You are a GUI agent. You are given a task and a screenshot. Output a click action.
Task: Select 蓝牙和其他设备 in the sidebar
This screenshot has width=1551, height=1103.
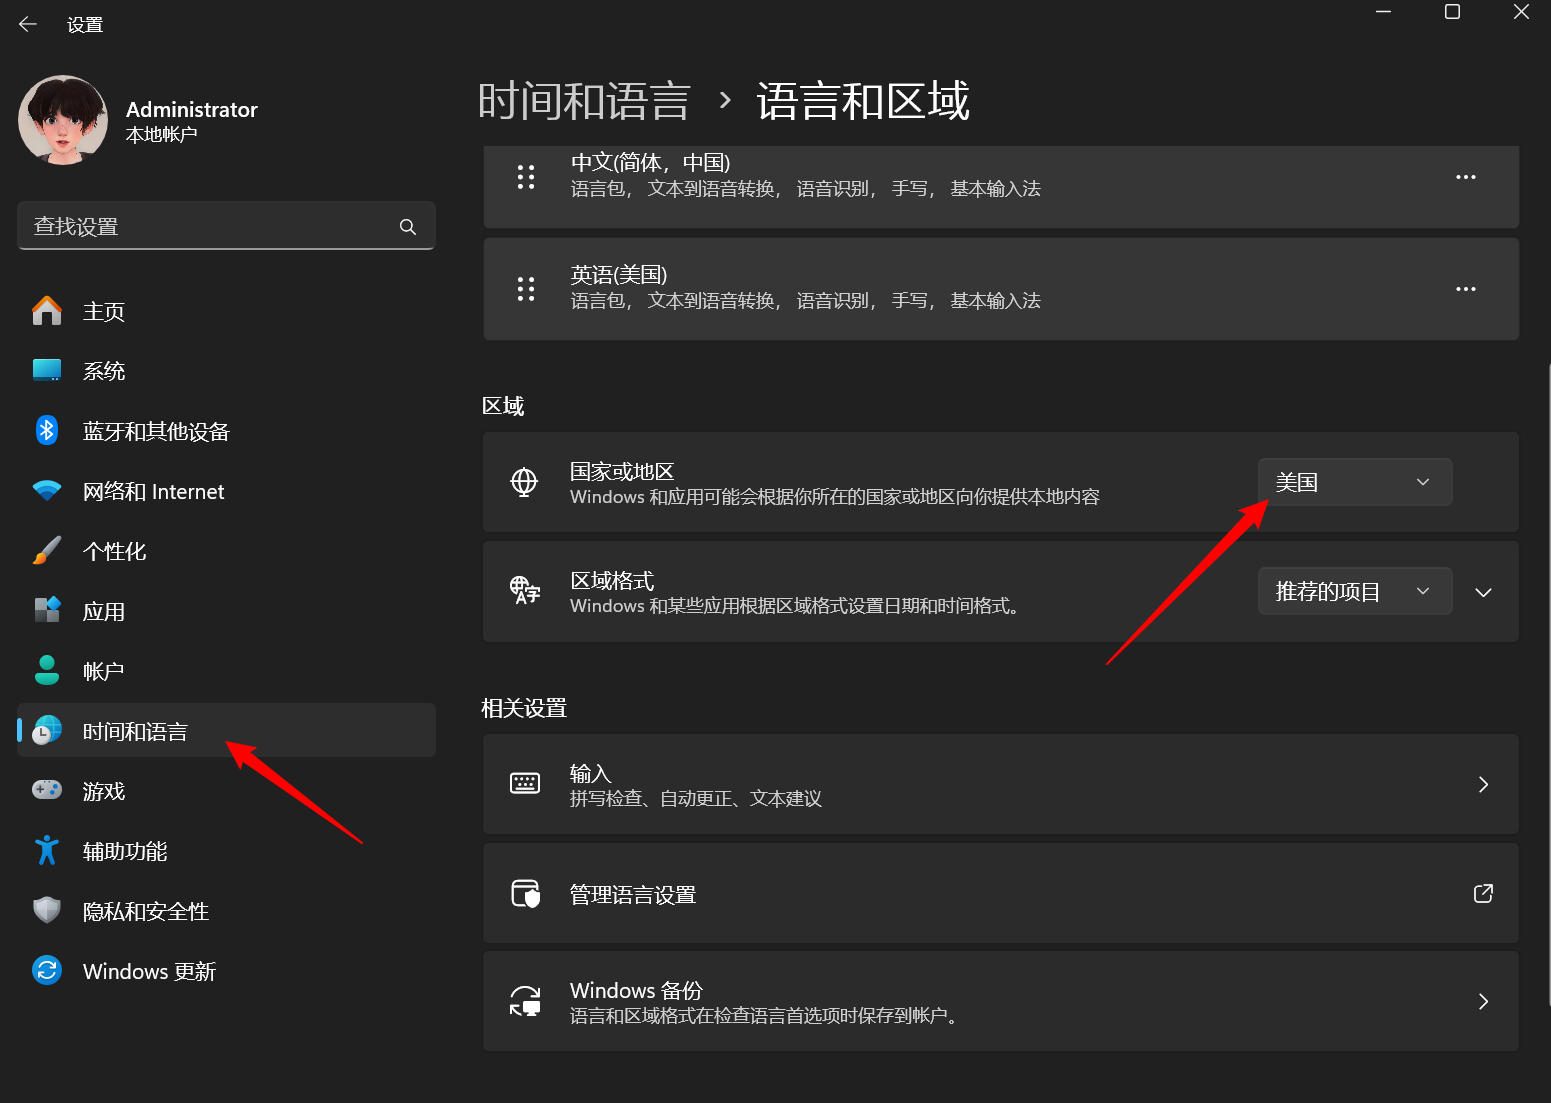(x=226, y=431)
